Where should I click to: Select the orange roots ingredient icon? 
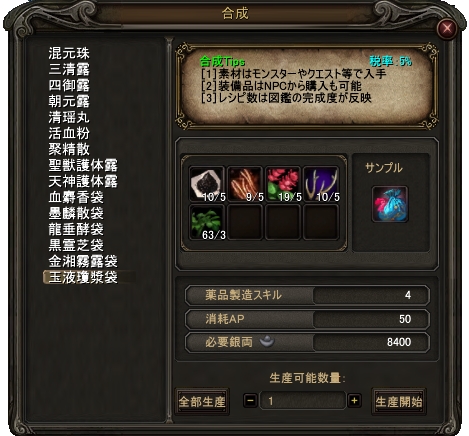245,184
